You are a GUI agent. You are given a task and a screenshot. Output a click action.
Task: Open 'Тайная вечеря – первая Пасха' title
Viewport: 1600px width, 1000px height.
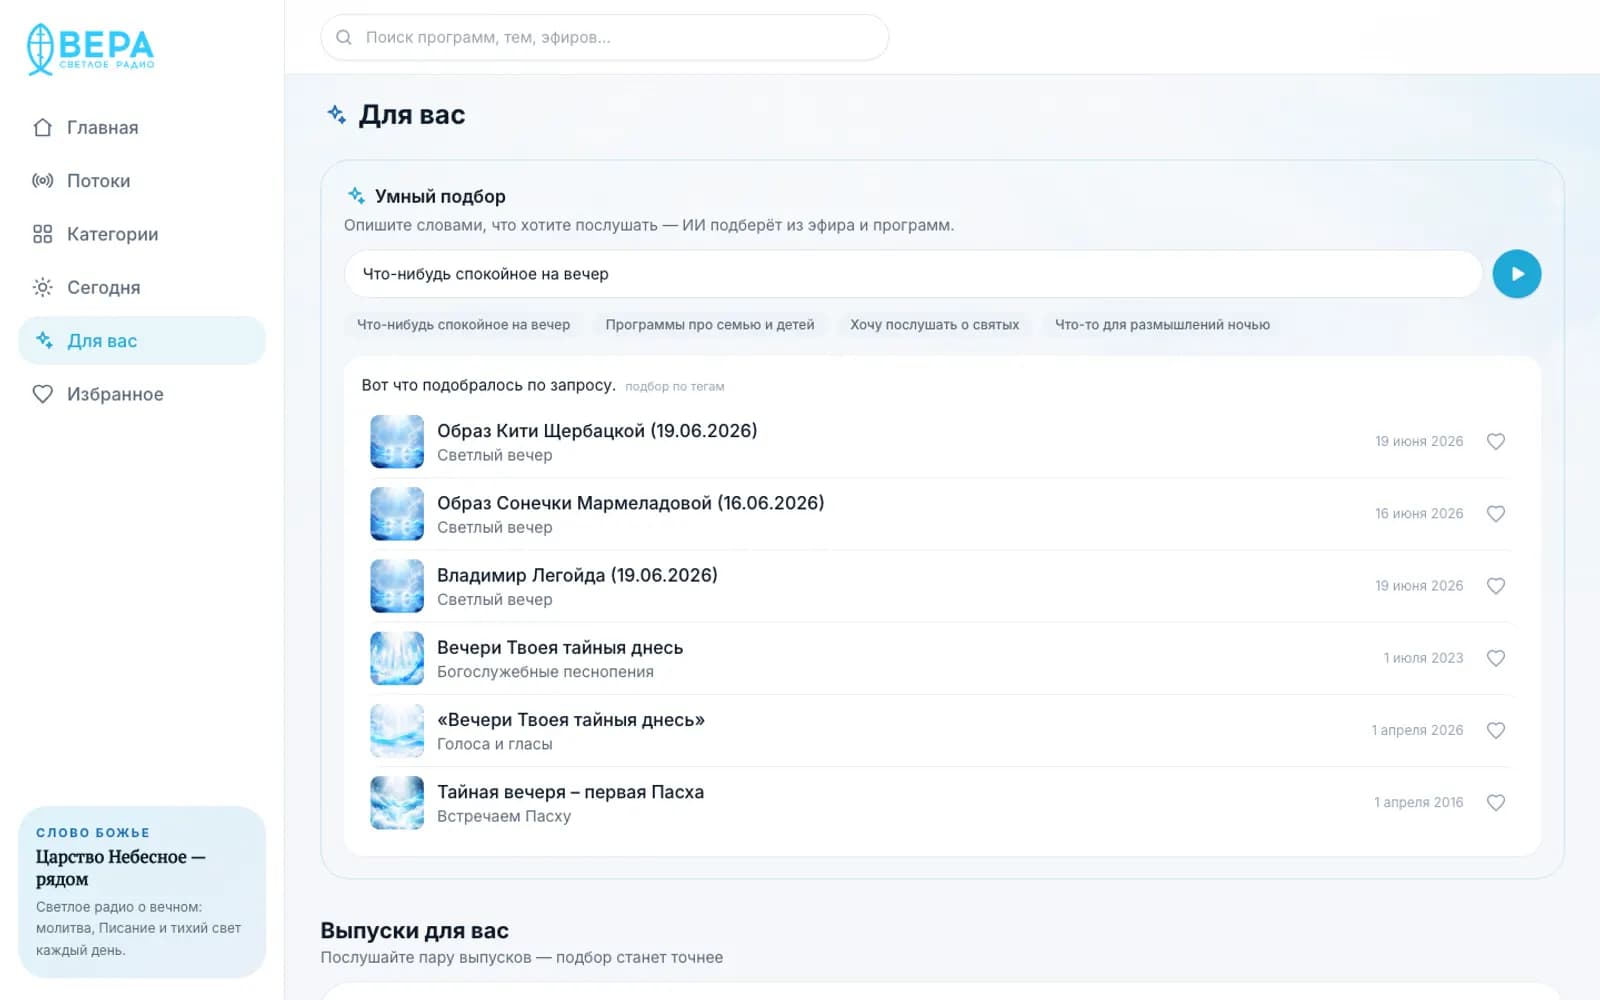pos(570,792)
